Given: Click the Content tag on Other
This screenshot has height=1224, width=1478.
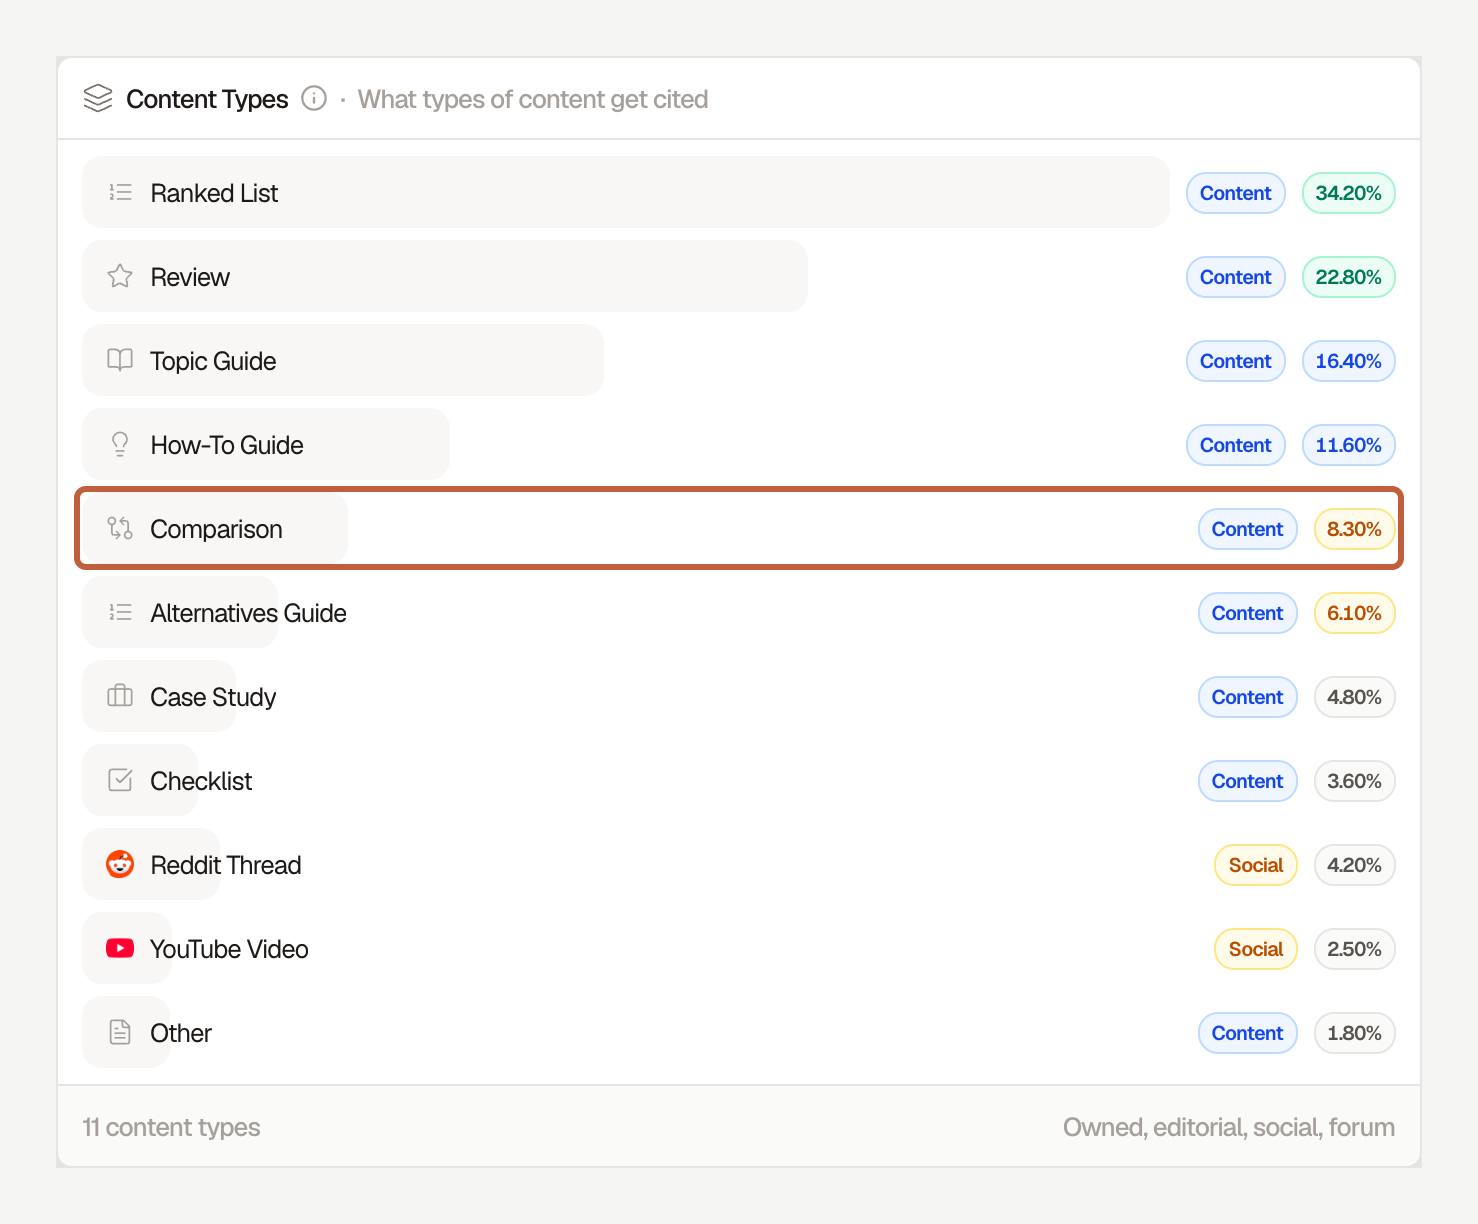Looking at the screenshot, I should pos(1248,1033).
